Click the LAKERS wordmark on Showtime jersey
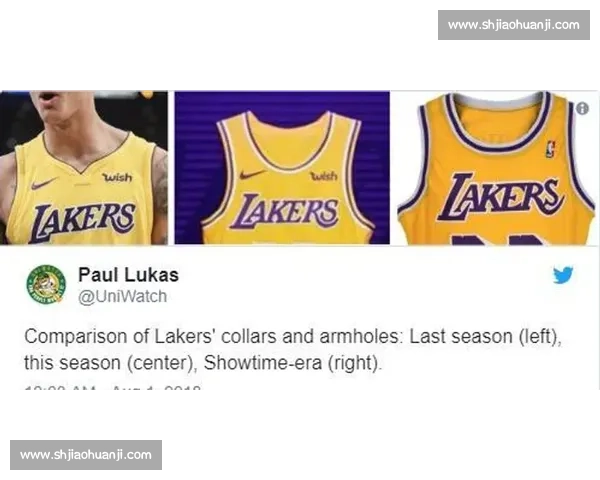Image resolution: width=600 pixels, height=480 pixels. point(501,198)
